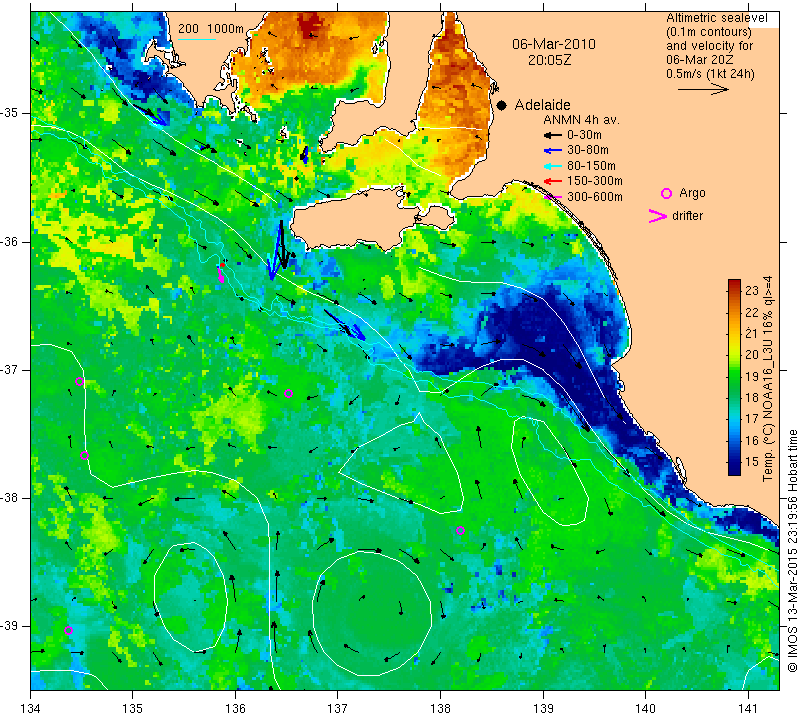Click the 0.5m/s (1kt 24h) scale text
Screen dimensions: 800x720
coord(710,74)
